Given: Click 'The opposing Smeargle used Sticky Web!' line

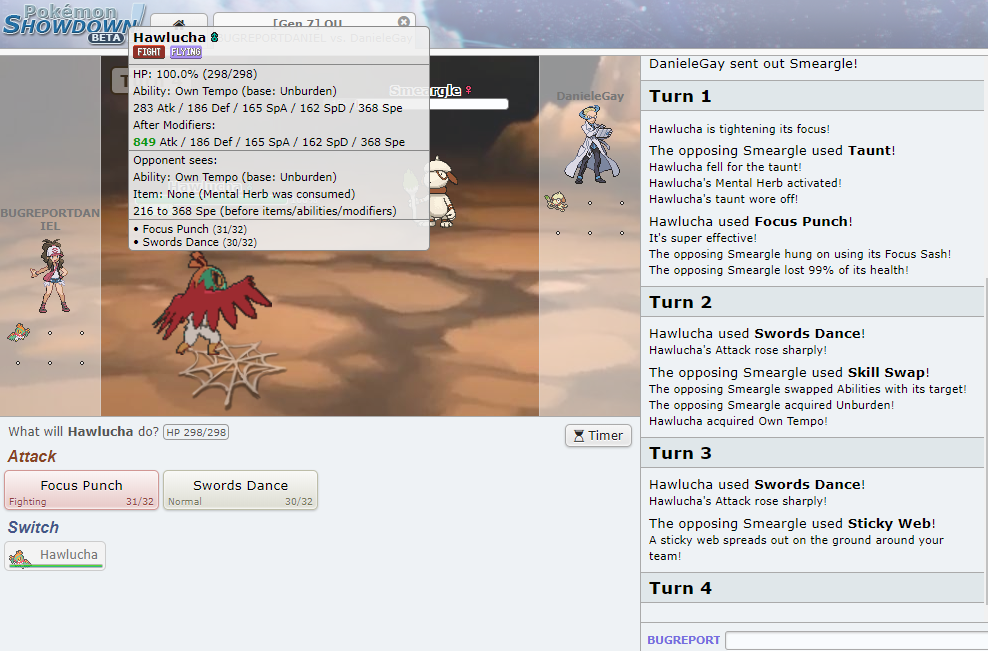Looking at the screenshot, I should [x=792, y=524].
